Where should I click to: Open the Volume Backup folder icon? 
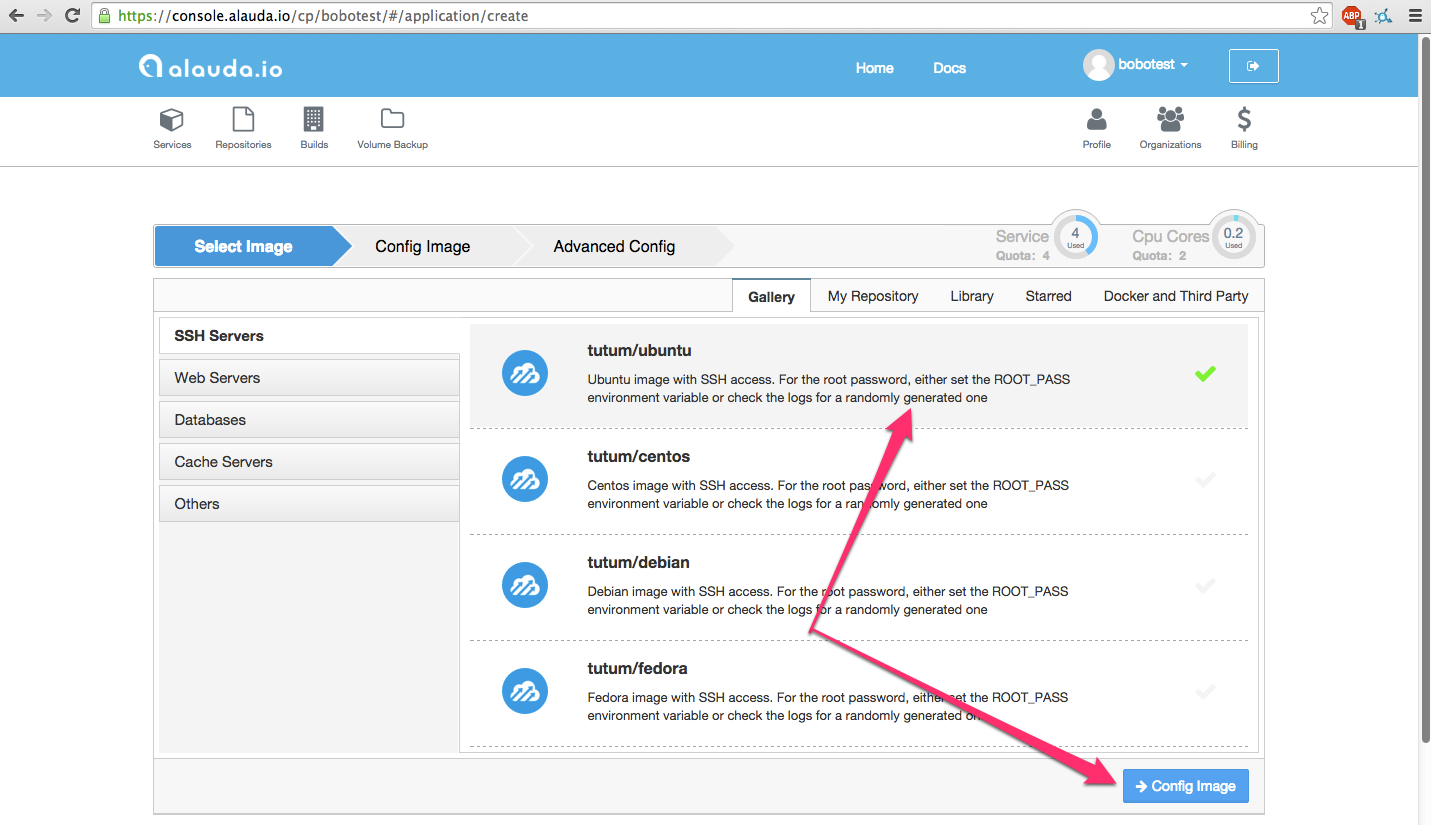pyautogui.click(x=392, y=119)
